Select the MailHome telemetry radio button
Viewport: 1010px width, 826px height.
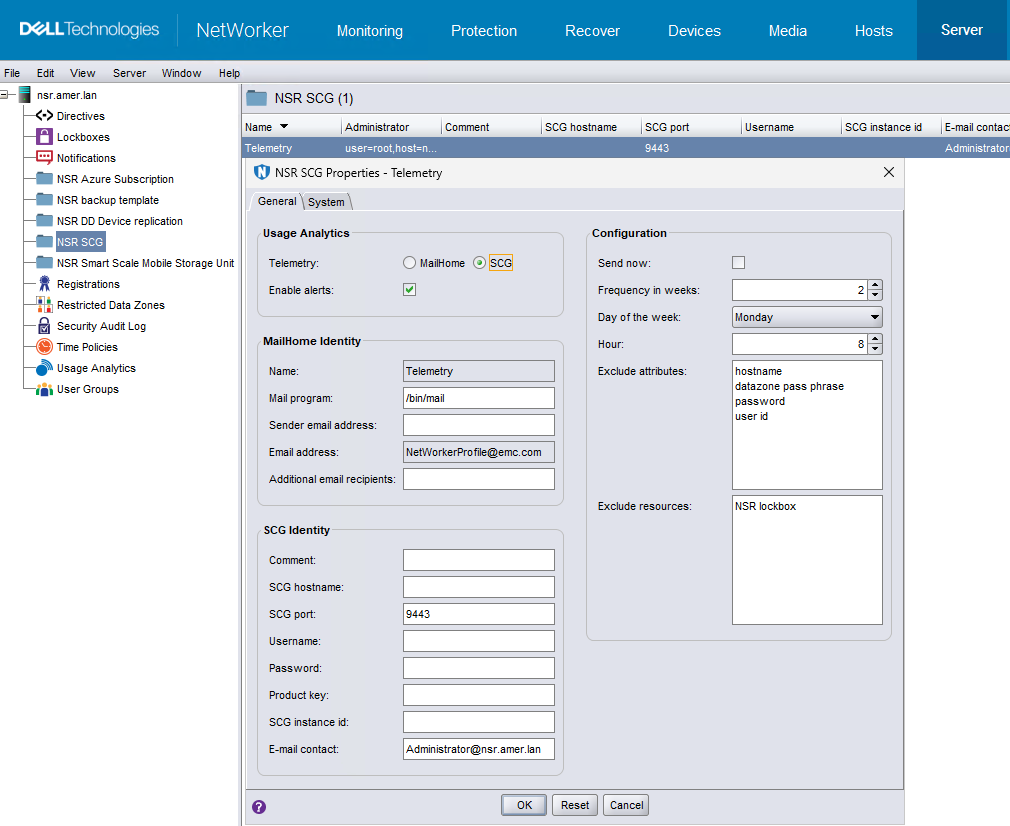tap(409, 263)
